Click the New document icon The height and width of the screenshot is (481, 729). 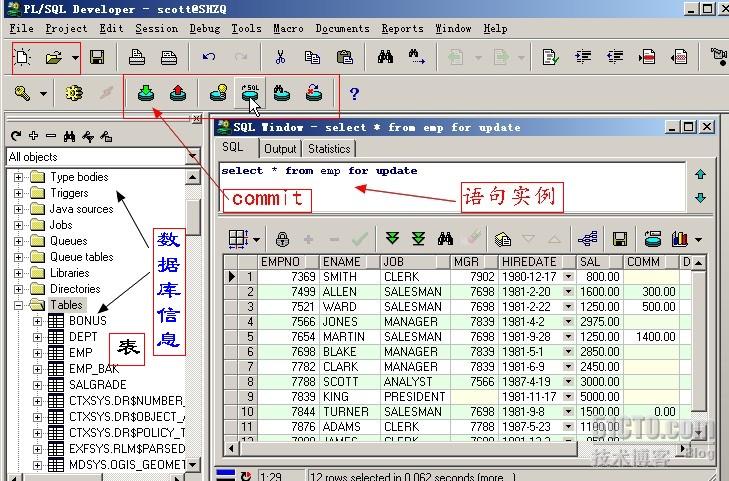(22, 57)
